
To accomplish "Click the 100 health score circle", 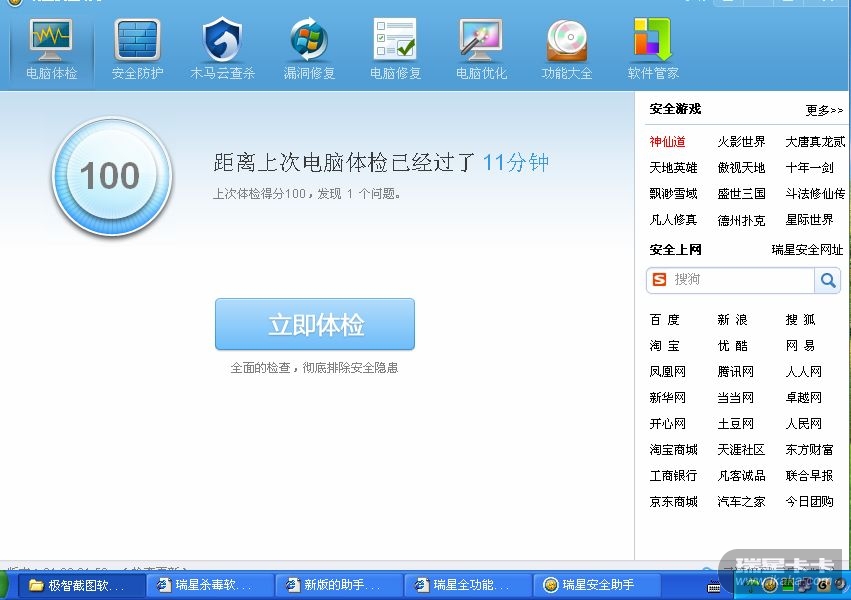I will pos(112,177).
